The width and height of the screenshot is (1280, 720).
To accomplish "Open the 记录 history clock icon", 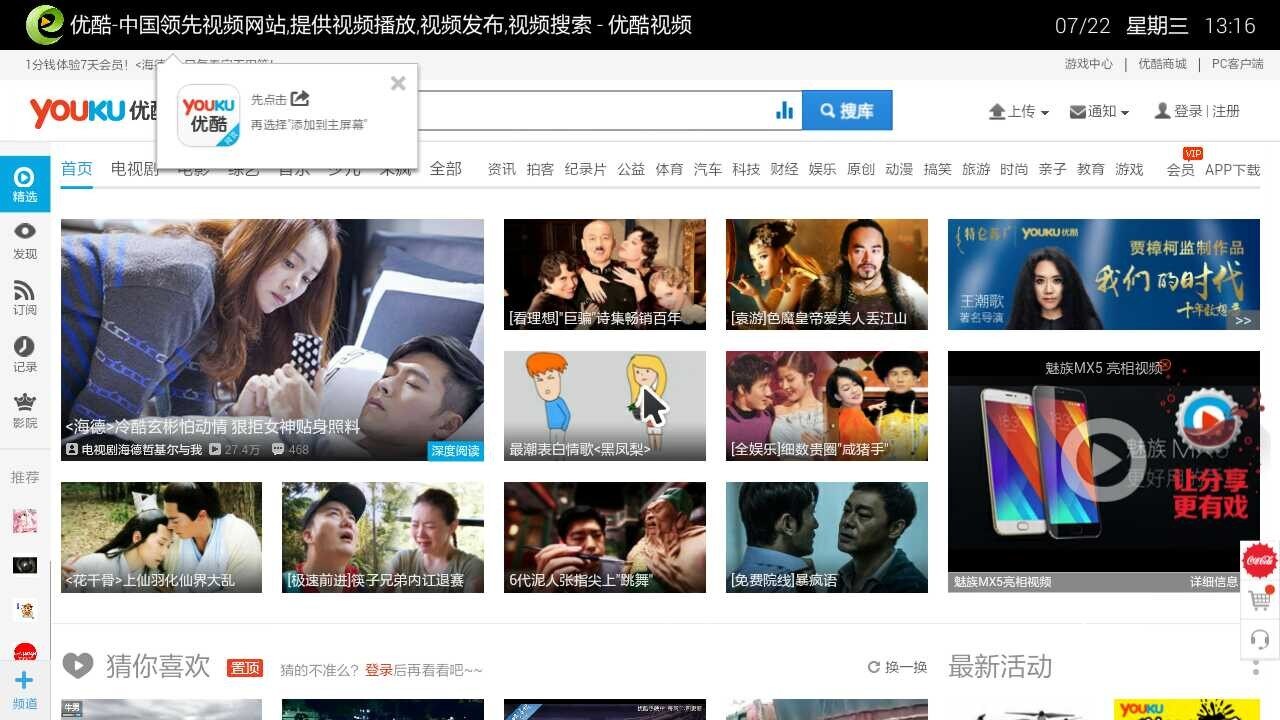I will point(25,354).
